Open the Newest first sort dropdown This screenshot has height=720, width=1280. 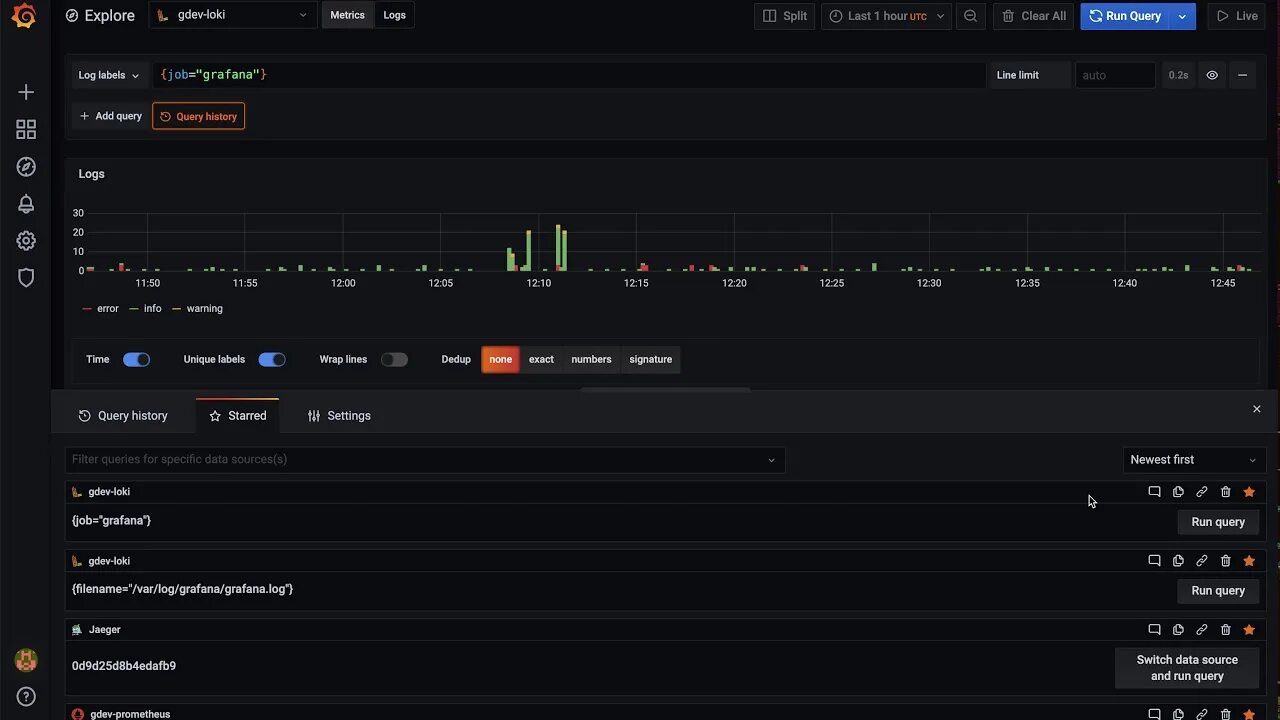tap(1194, 460)
